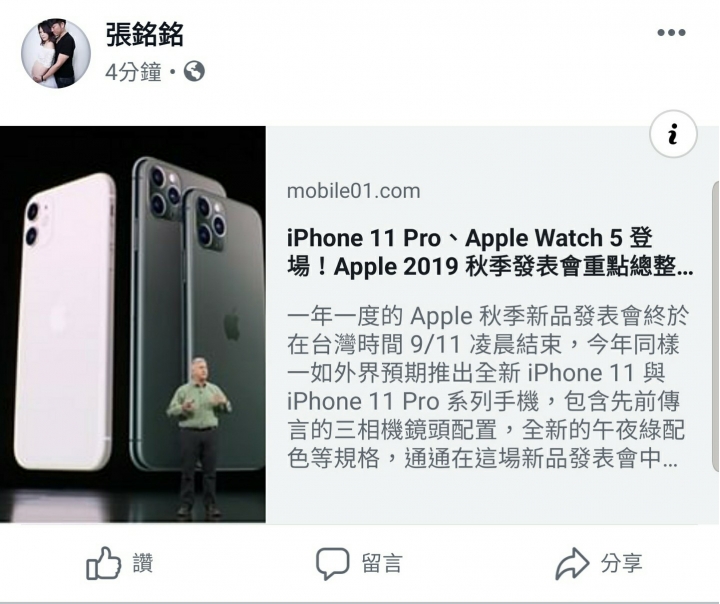Open the three-dot post options menu
Image resolution: width=720 pixels, height=604 pixels.
[671, 33]
